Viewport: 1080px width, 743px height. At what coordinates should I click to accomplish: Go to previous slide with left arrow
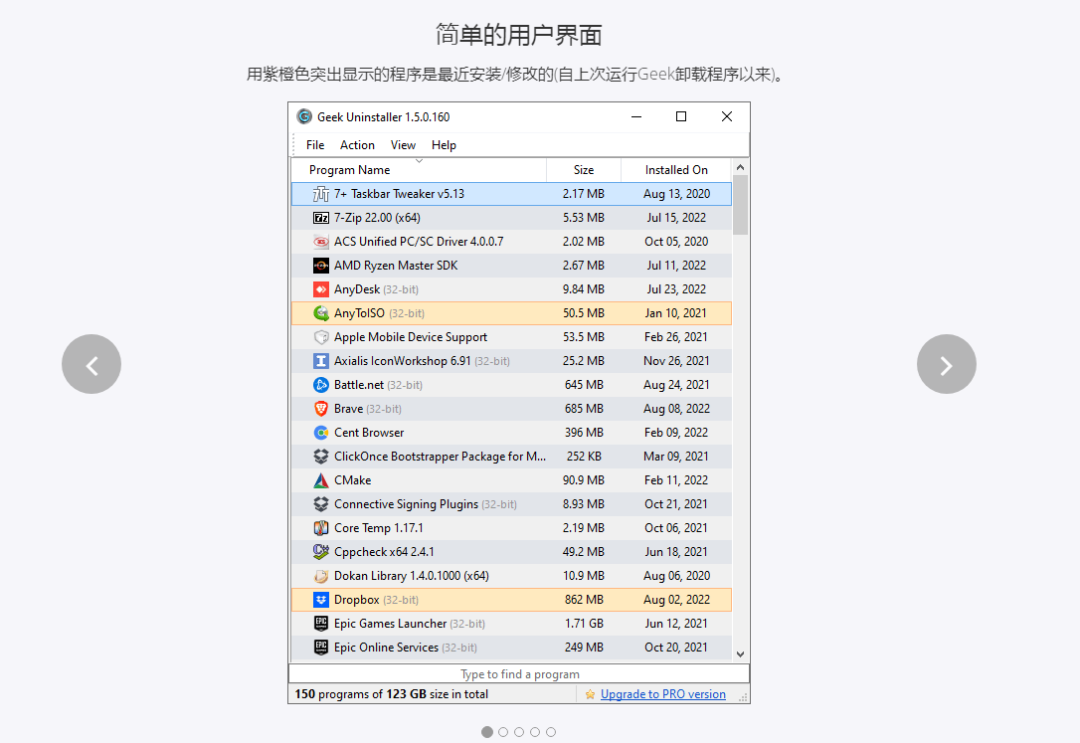click(x=92, y=364)
